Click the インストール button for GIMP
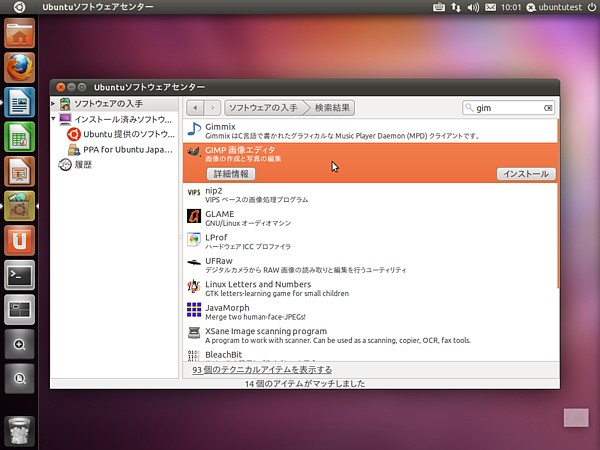The image size is (600, 450). pyautogui.click(x=526, y=174)
